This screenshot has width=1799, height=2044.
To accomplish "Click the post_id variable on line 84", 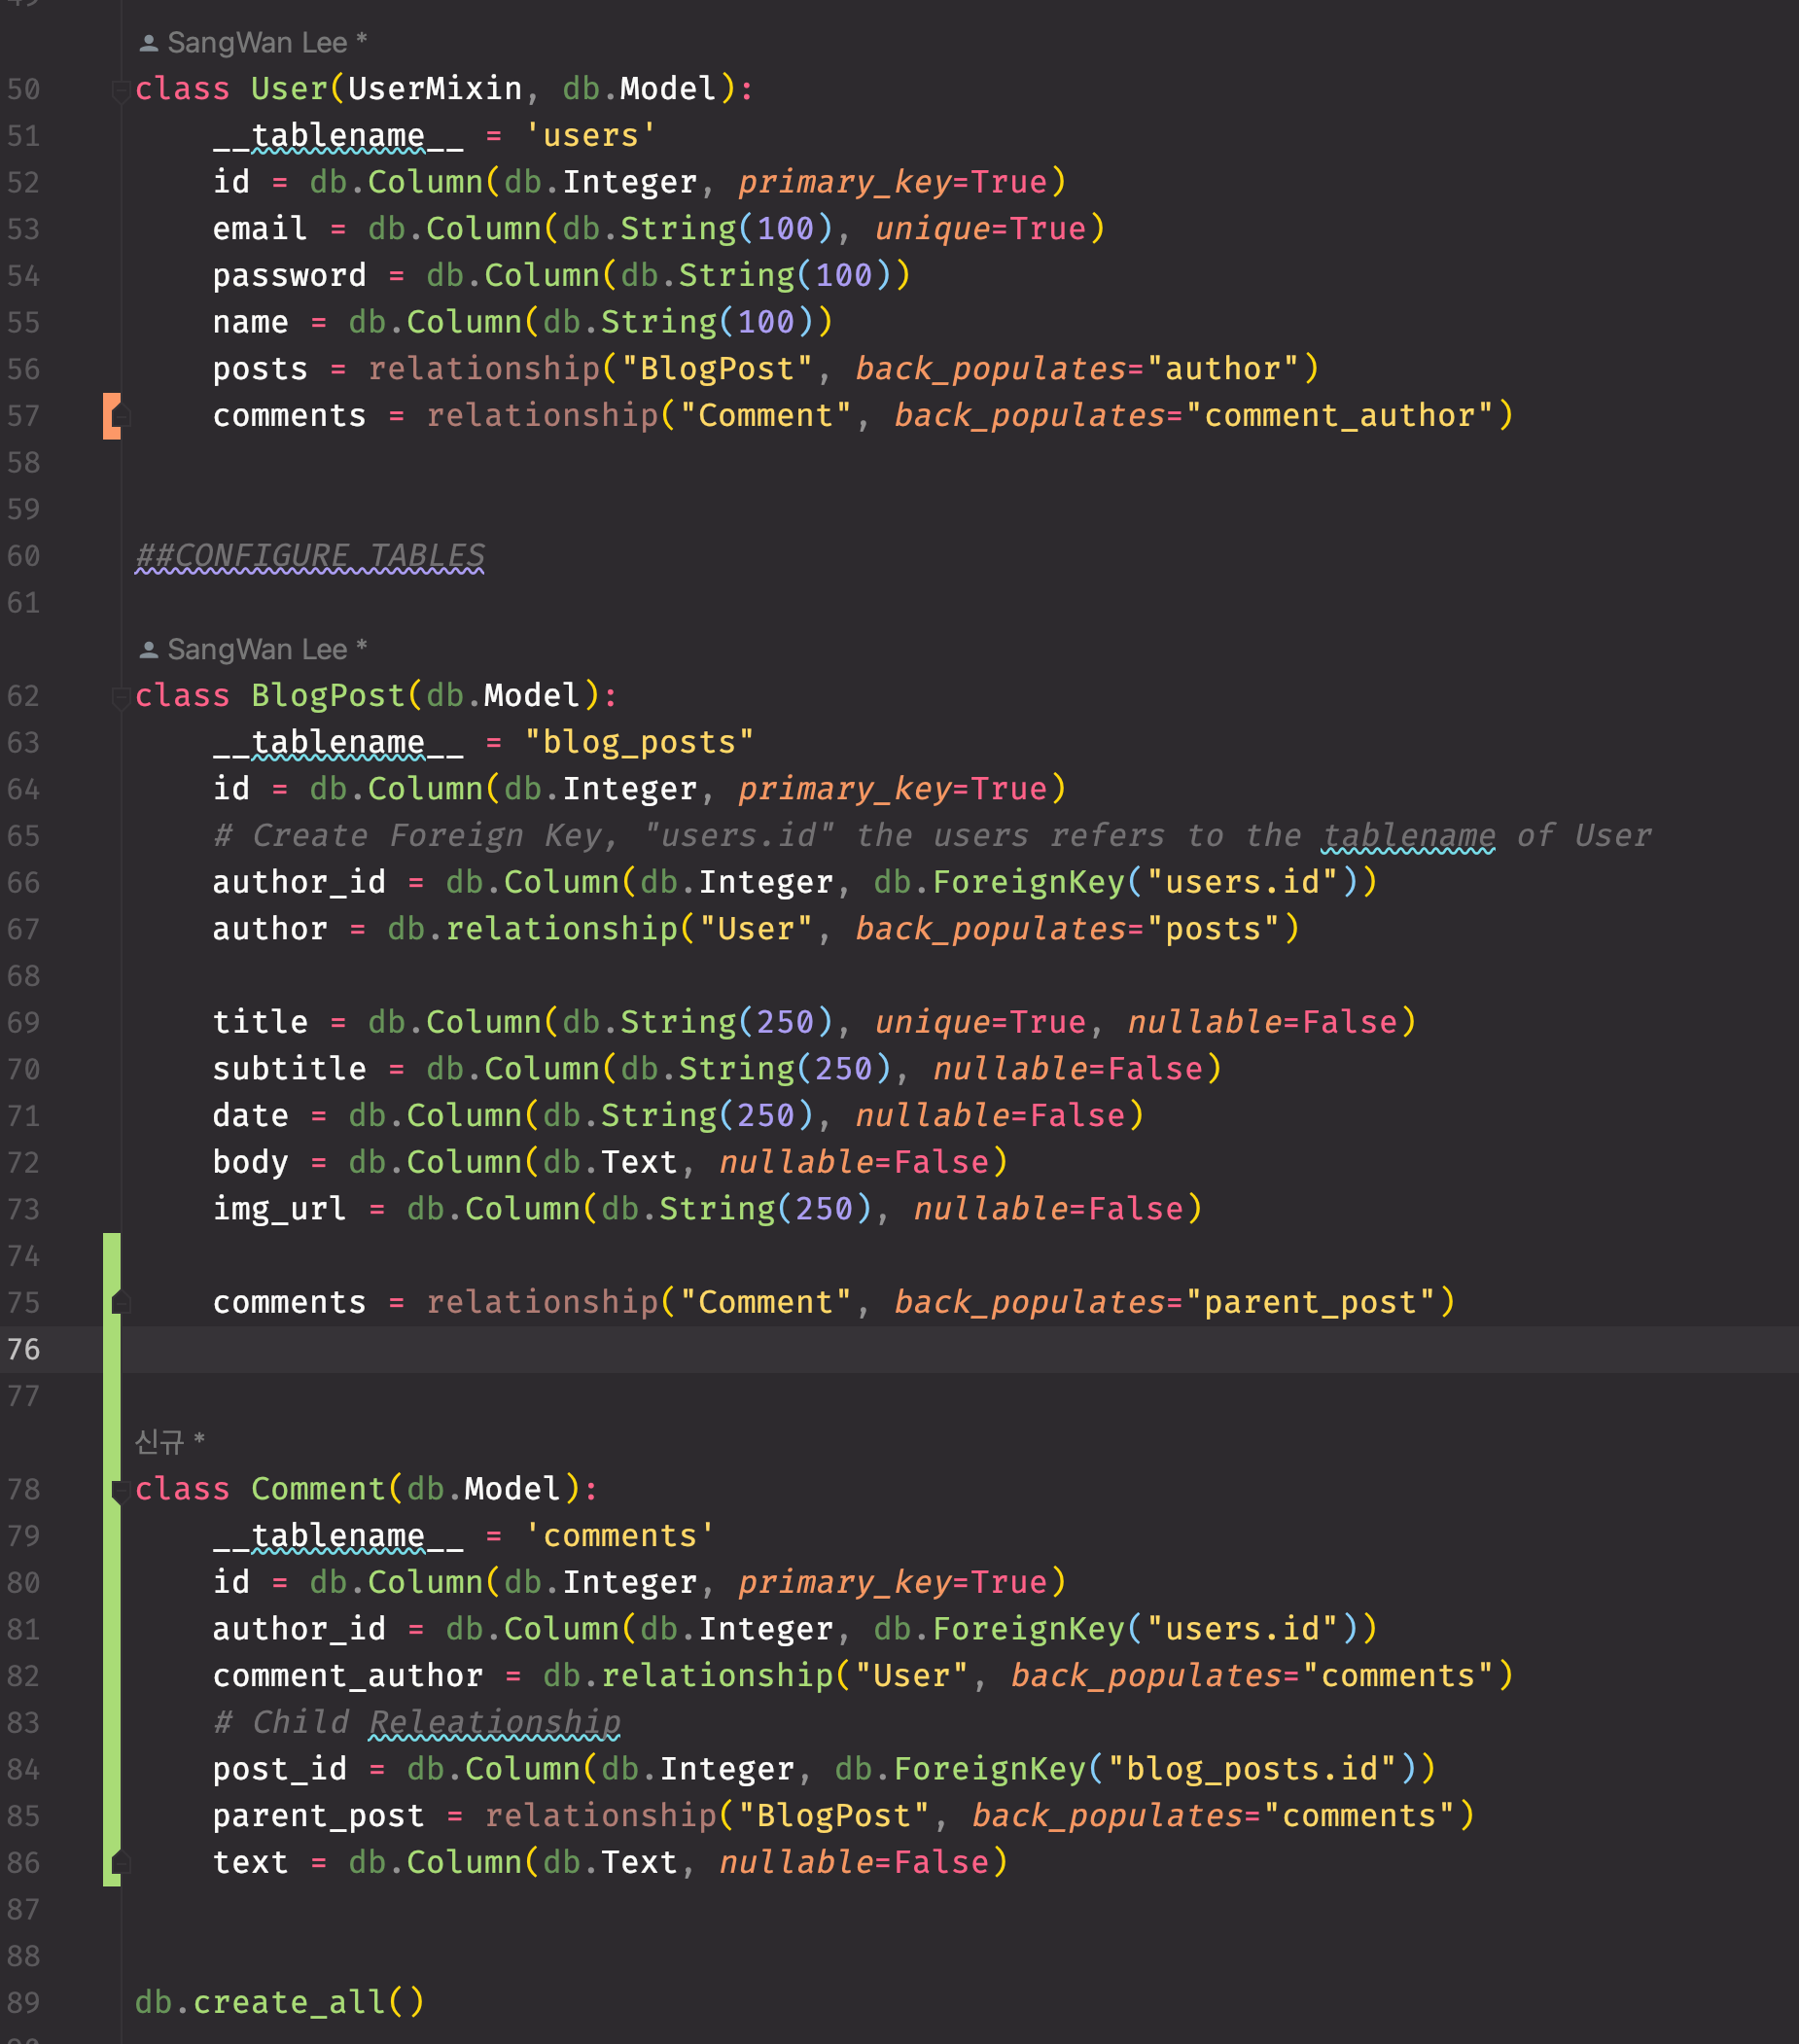I will tap(280, 1769).
